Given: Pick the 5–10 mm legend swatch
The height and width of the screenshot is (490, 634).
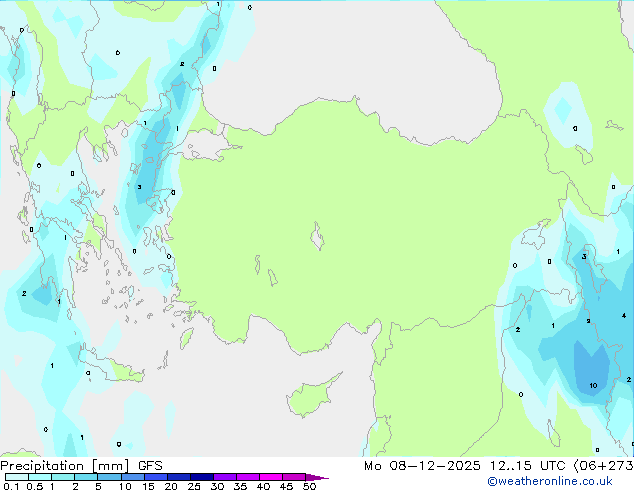Looking at the screenshot, I should coord(109,477).
